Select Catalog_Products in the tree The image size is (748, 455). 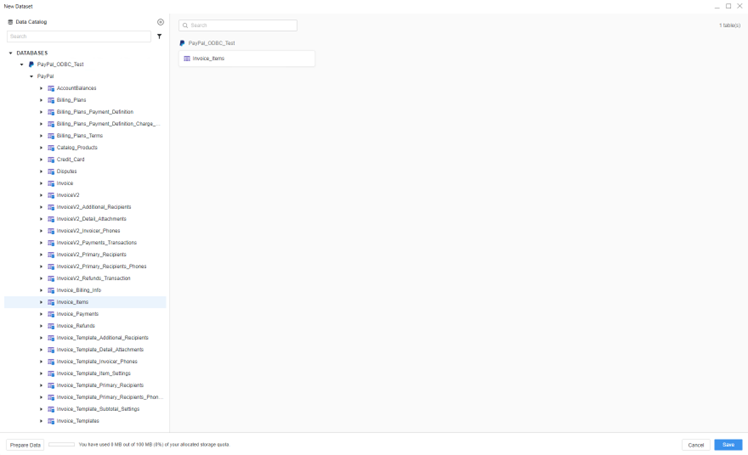pos(77,148)
